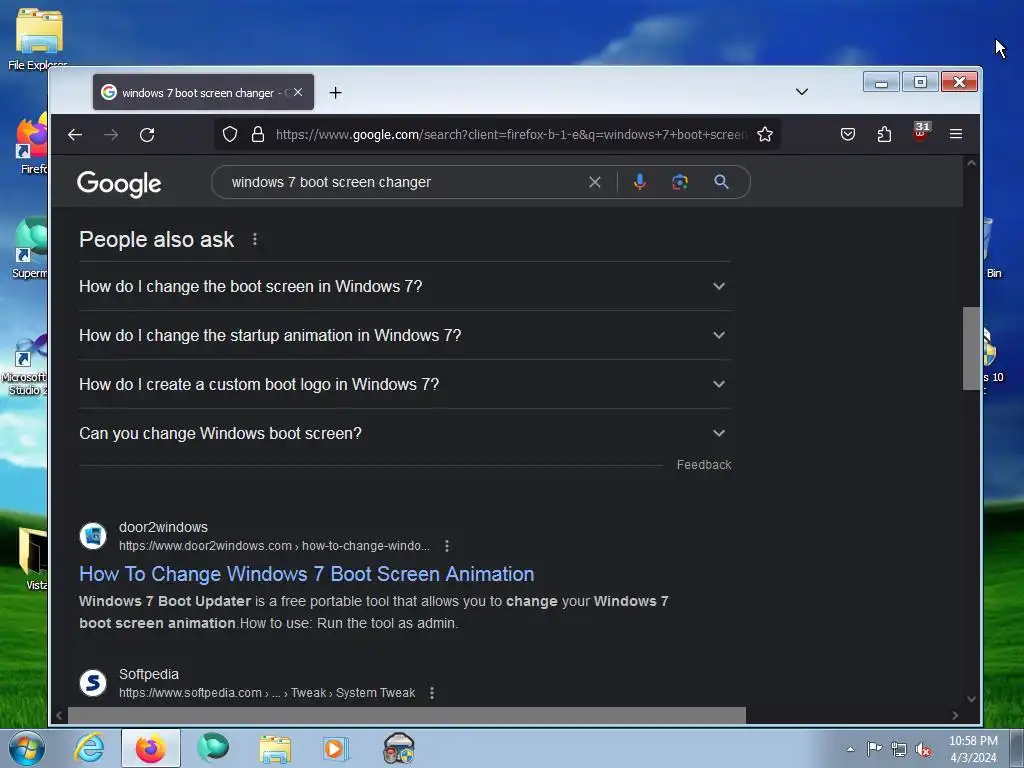The image size is (1024, 768).
Task: Open Windows Media Player from taskbar
Action: point(337,748)
